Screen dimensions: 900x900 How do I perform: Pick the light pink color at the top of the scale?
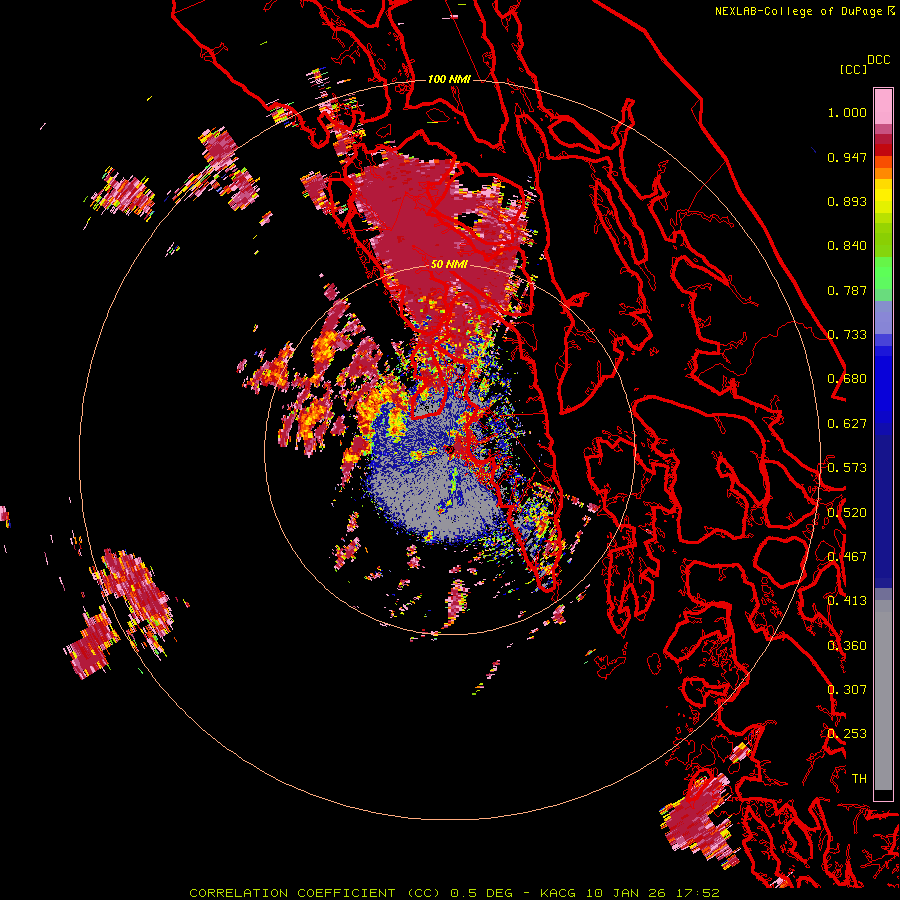coord(883,107)
